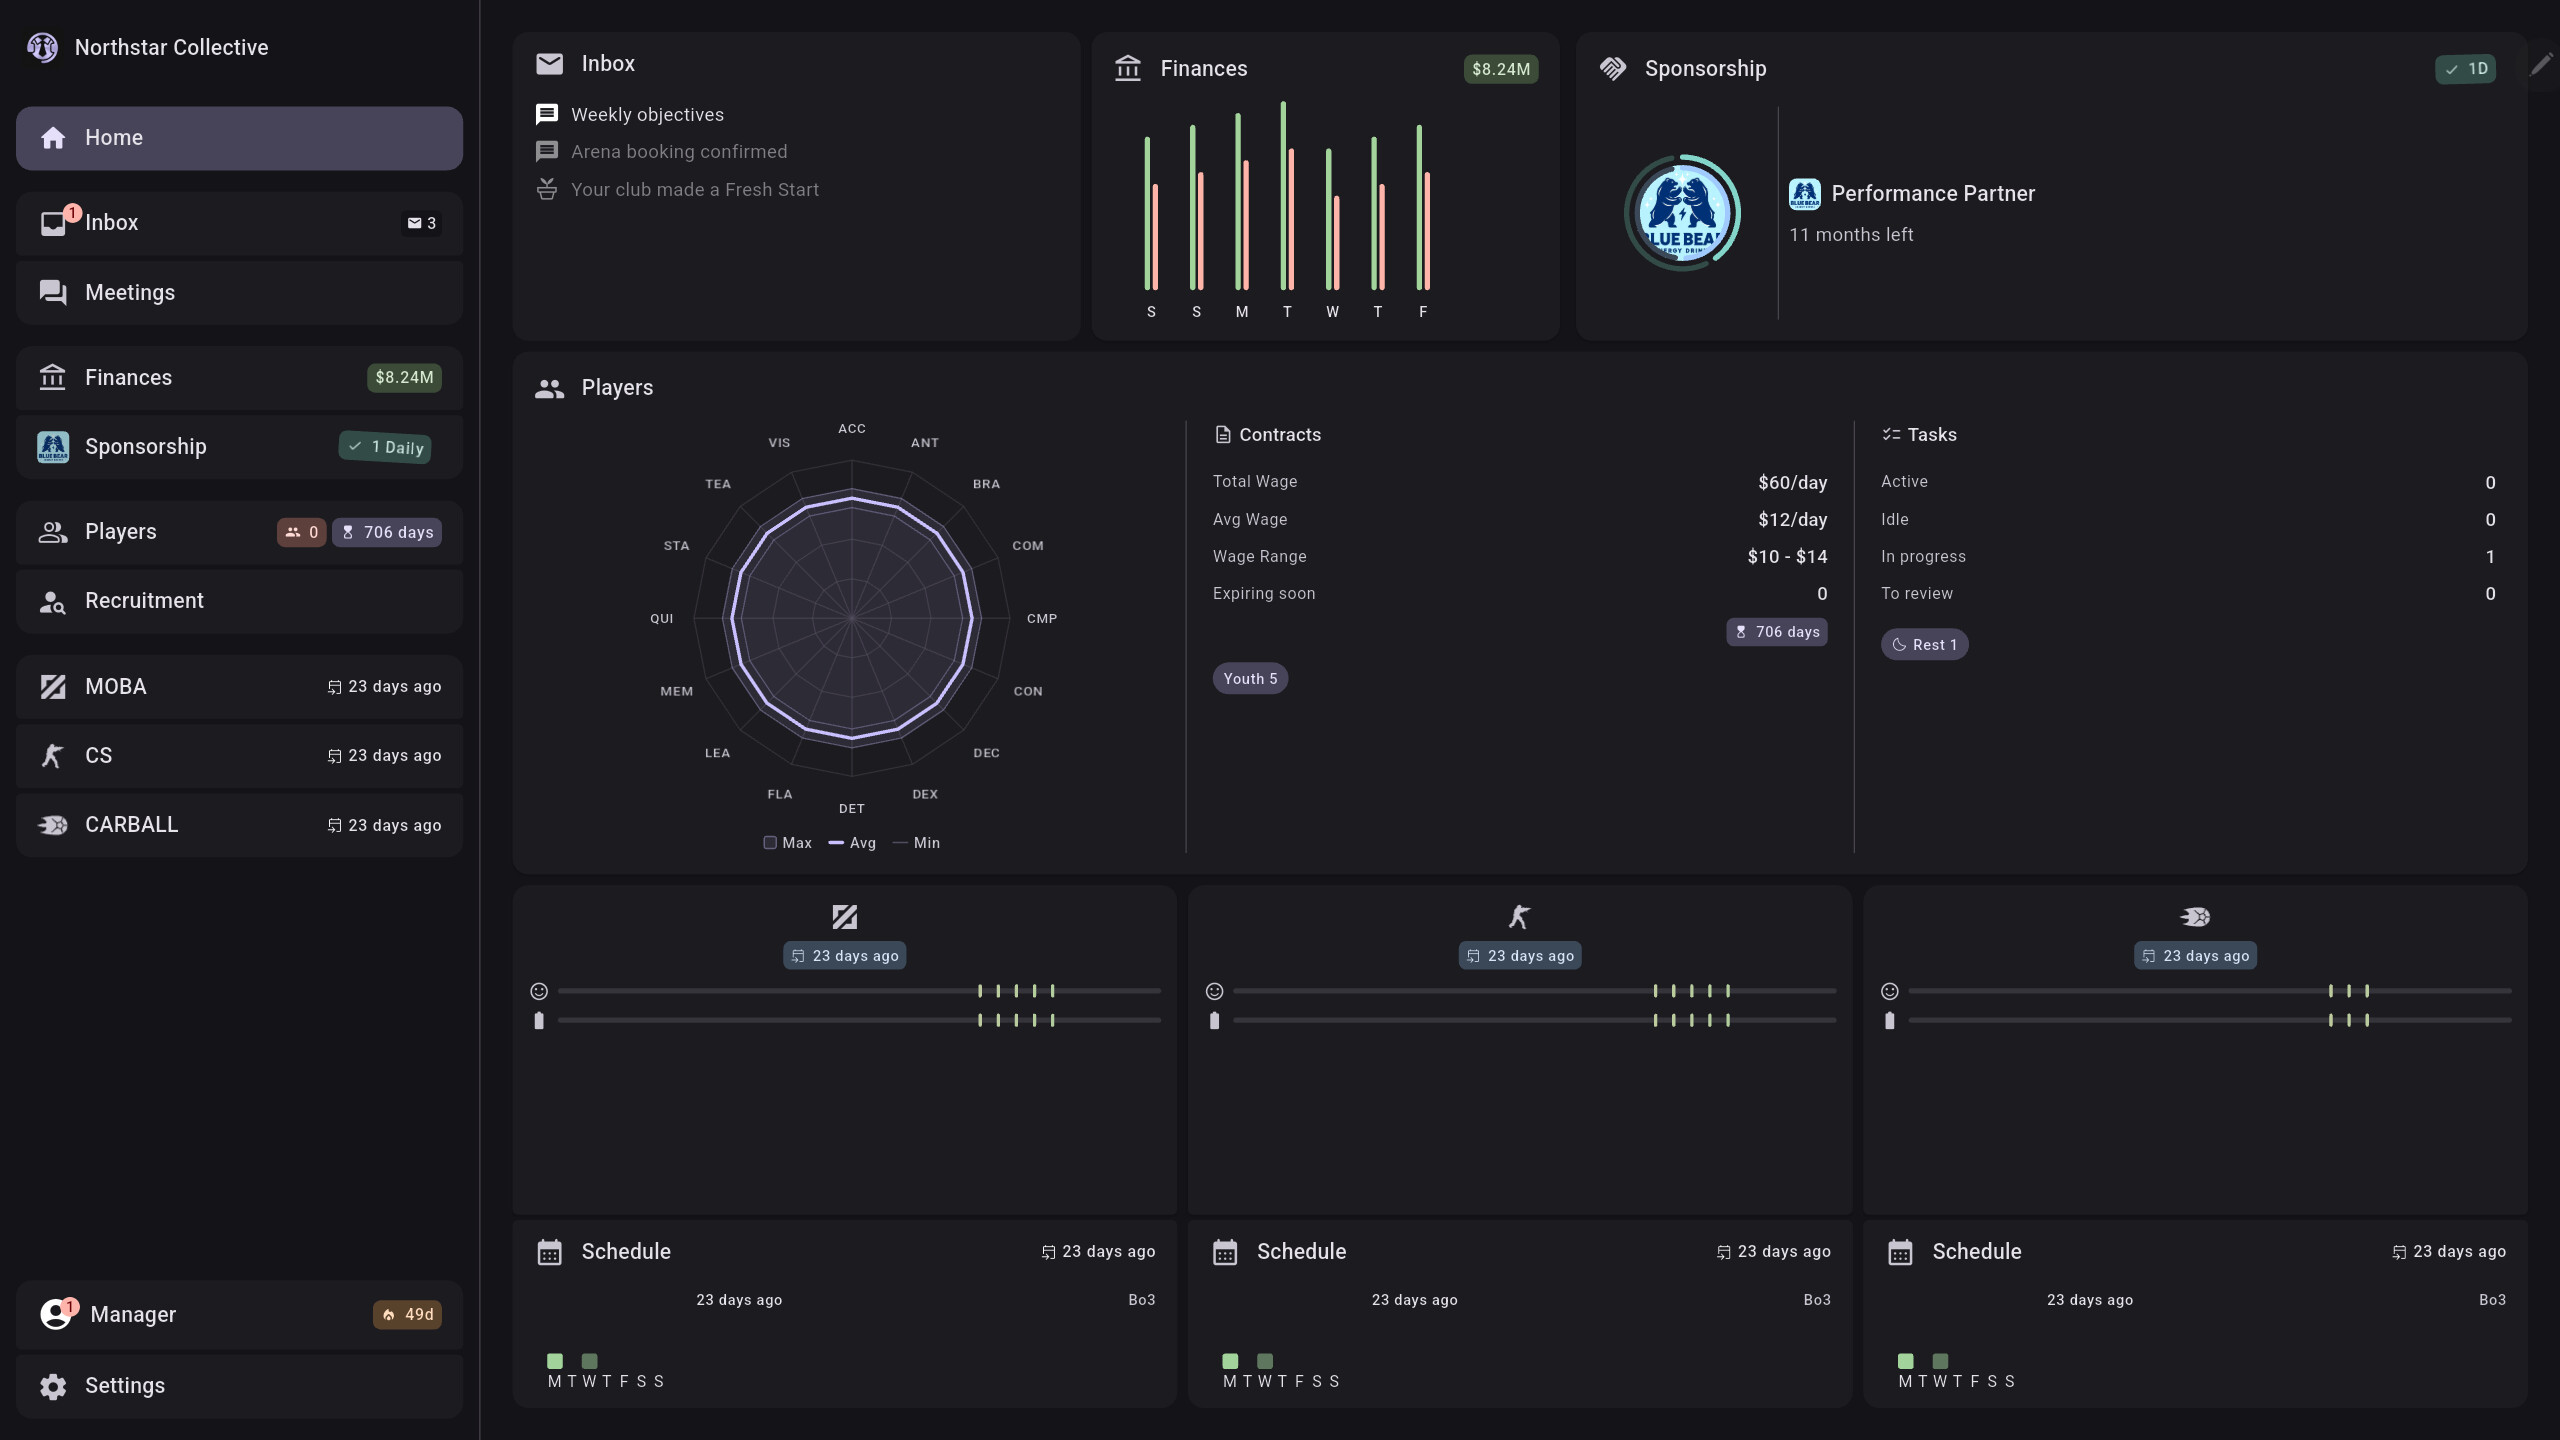Click the pencil edit icon at top right
Image resolution: width=2560 pixels, height=1440 pixels.
pyautogui.click(x=2541, y=66)
